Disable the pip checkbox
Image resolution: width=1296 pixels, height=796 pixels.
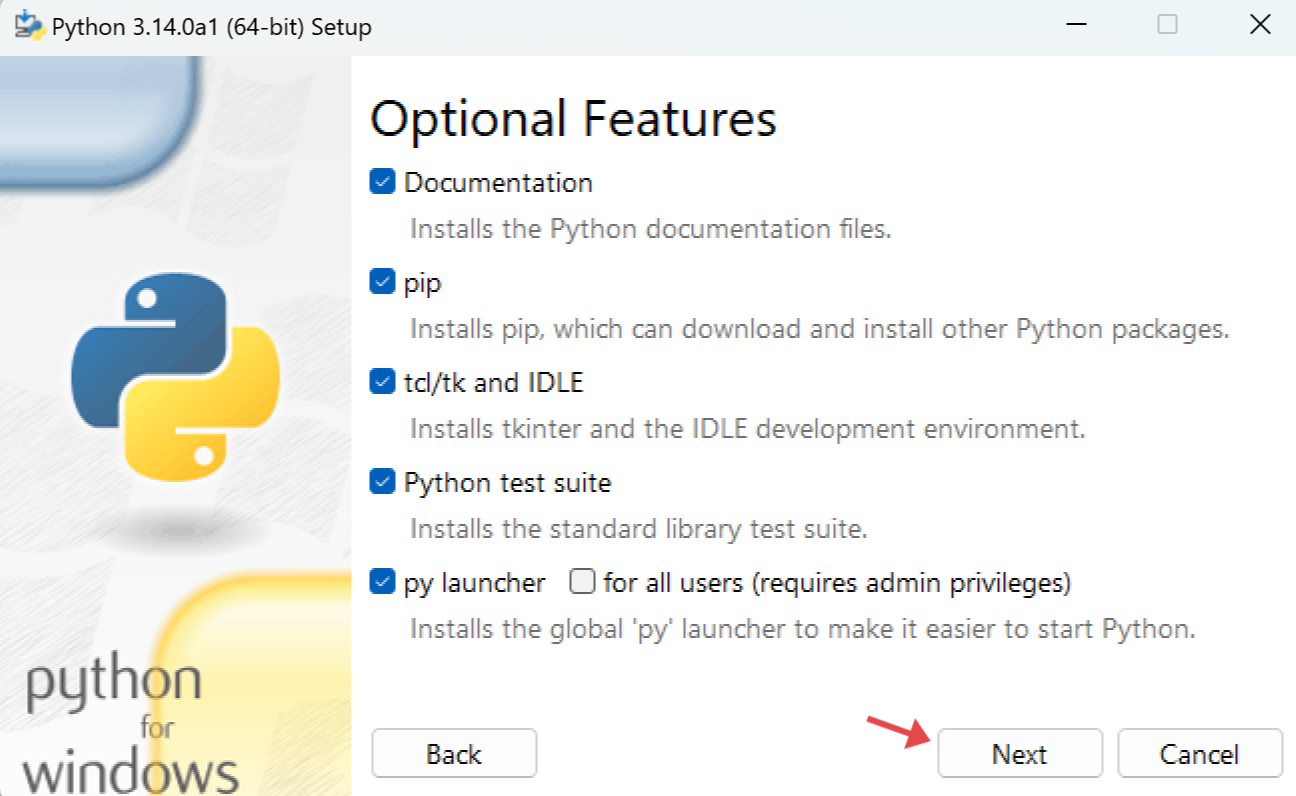tap(382, 281)
